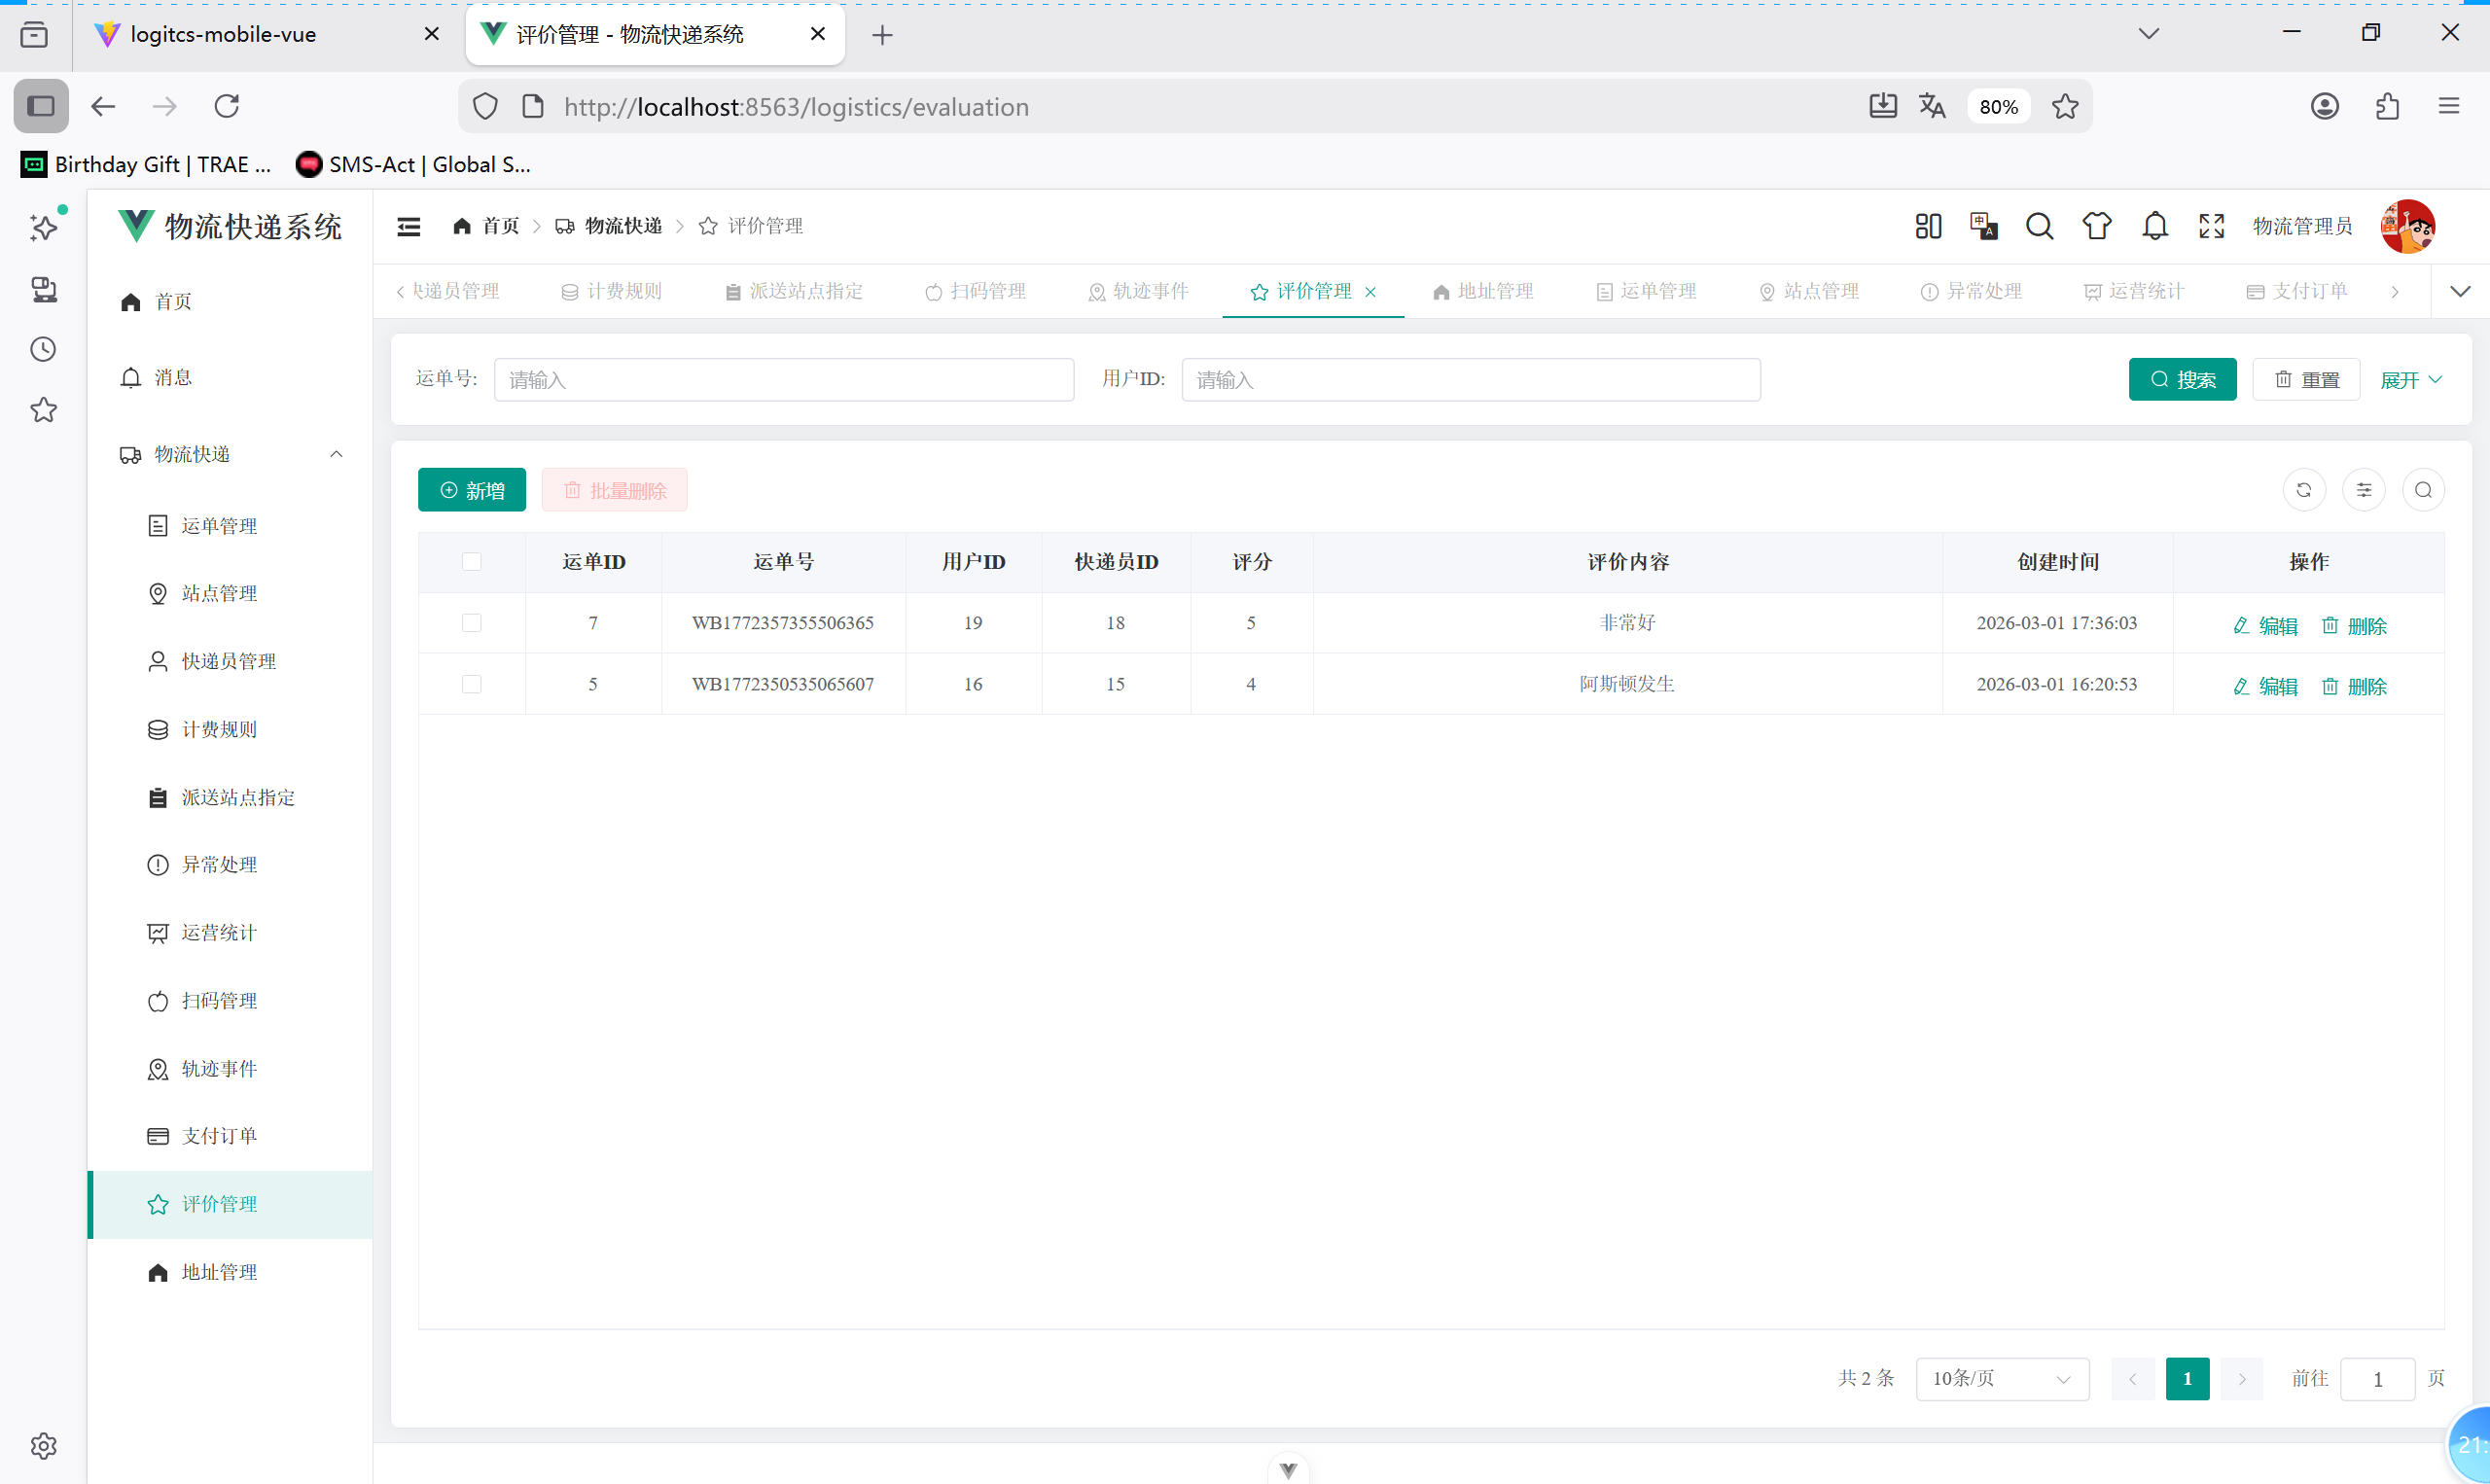The width and height of the screenshot is (2490, 1484).
Task: Open 运单管理 in the sidebar menu
Action: 219,526
